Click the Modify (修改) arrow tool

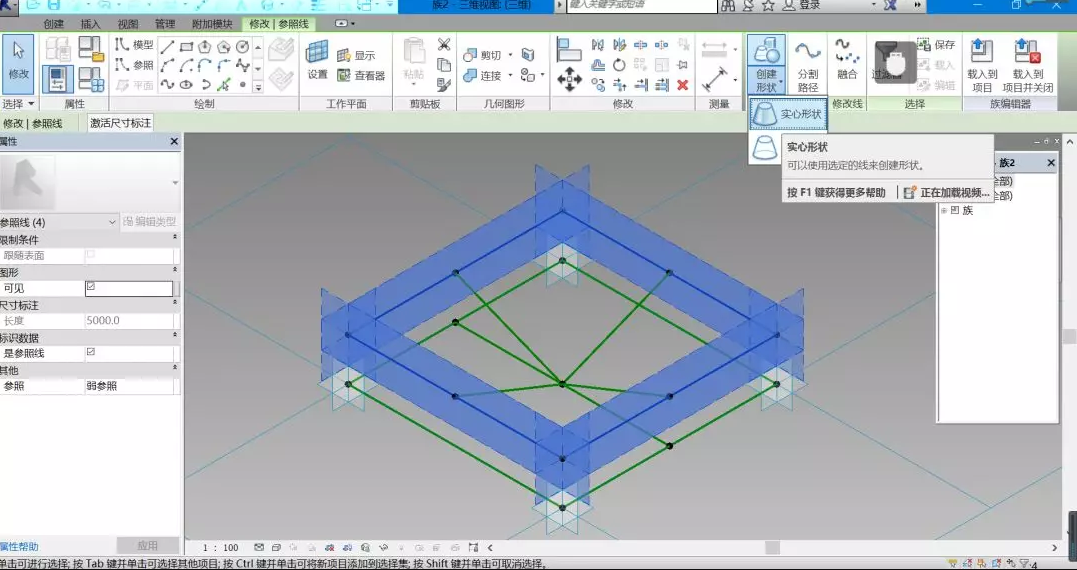[18, 62]
